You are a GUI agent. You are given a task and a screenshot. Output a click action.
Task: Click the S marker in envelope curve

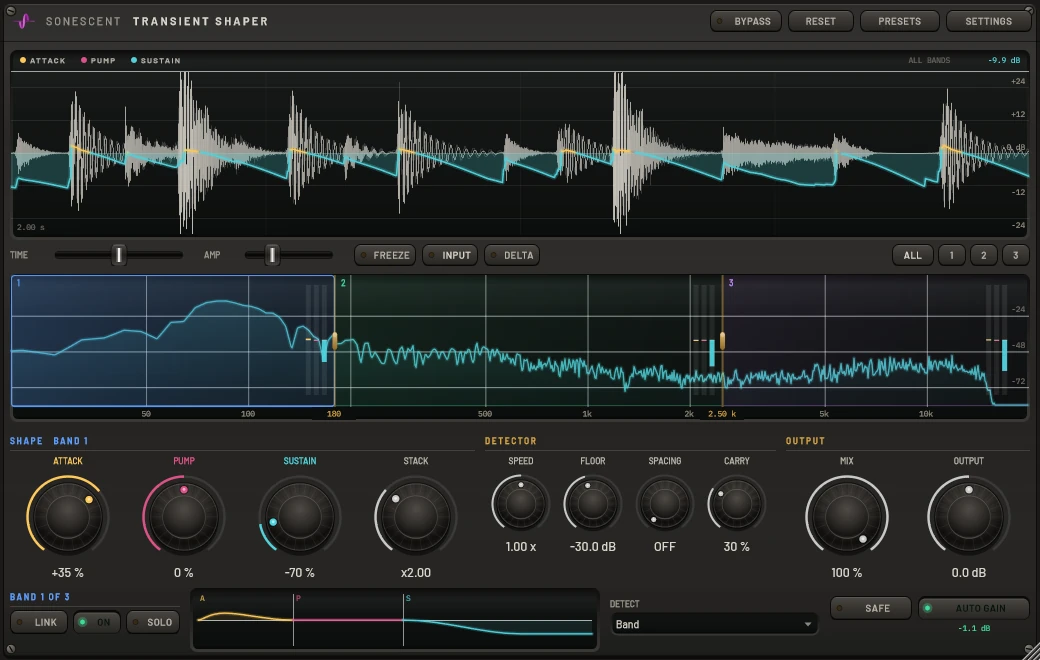point(408,598)
